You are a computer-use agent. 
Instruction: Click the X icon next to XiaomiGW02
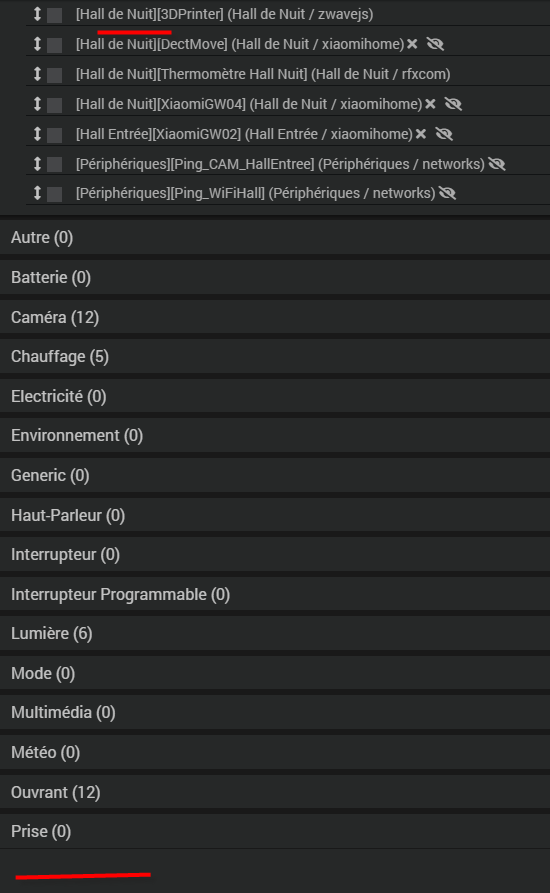point(421,134)
